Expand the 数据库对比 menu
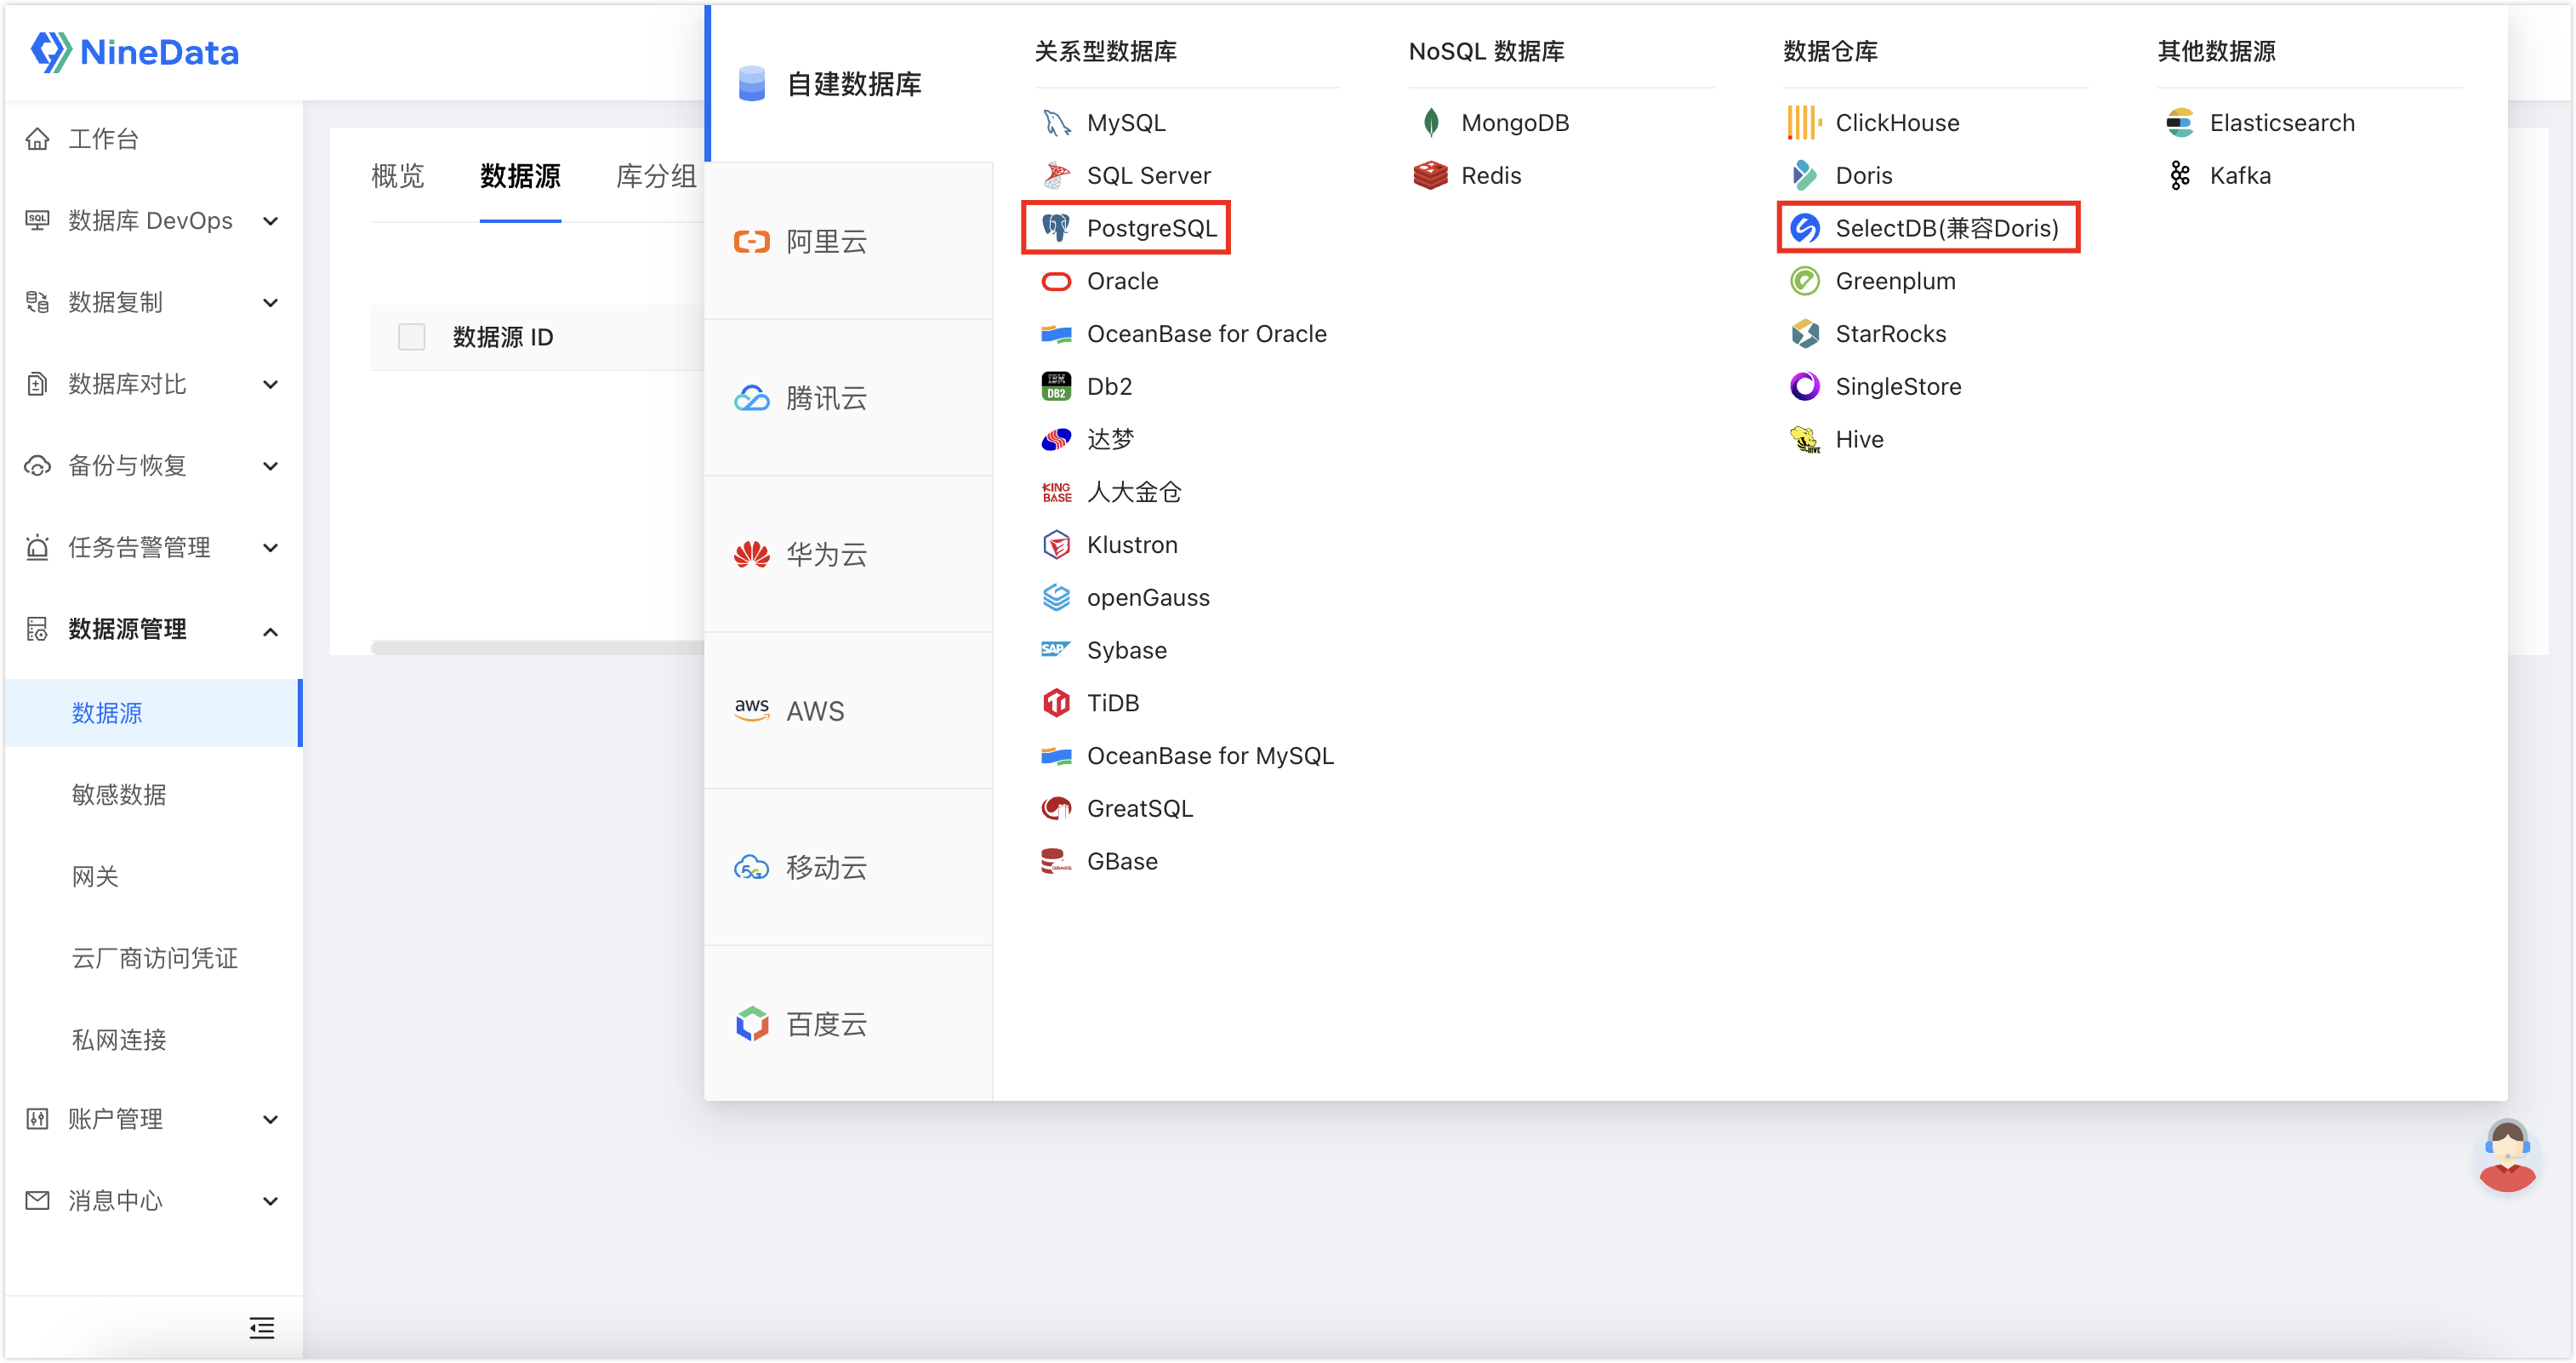 click(x=152, y=384)
